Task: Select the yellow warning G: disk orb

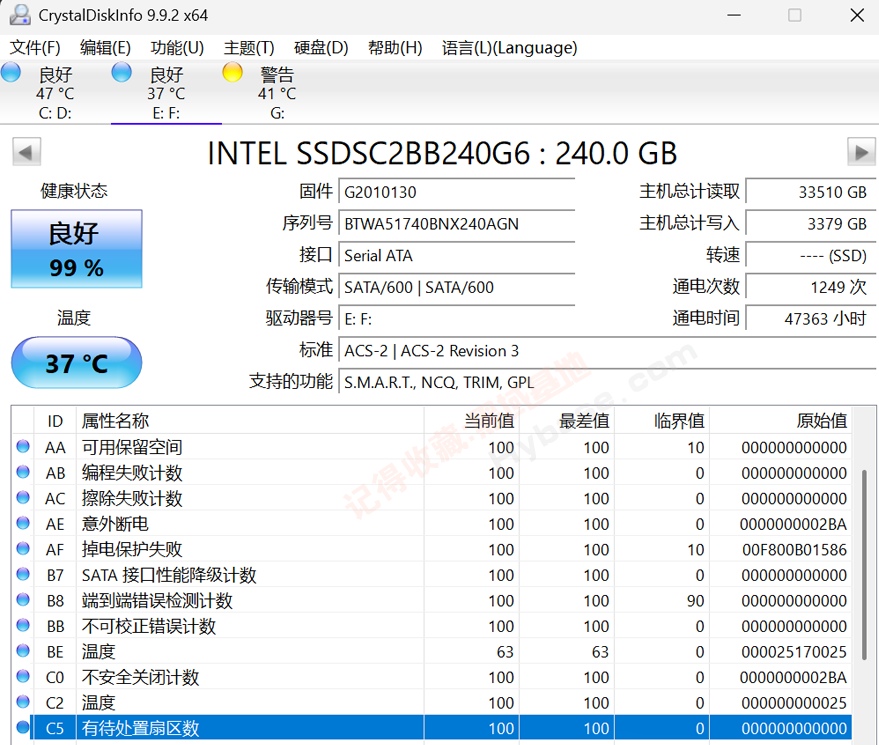Action: 232,72
